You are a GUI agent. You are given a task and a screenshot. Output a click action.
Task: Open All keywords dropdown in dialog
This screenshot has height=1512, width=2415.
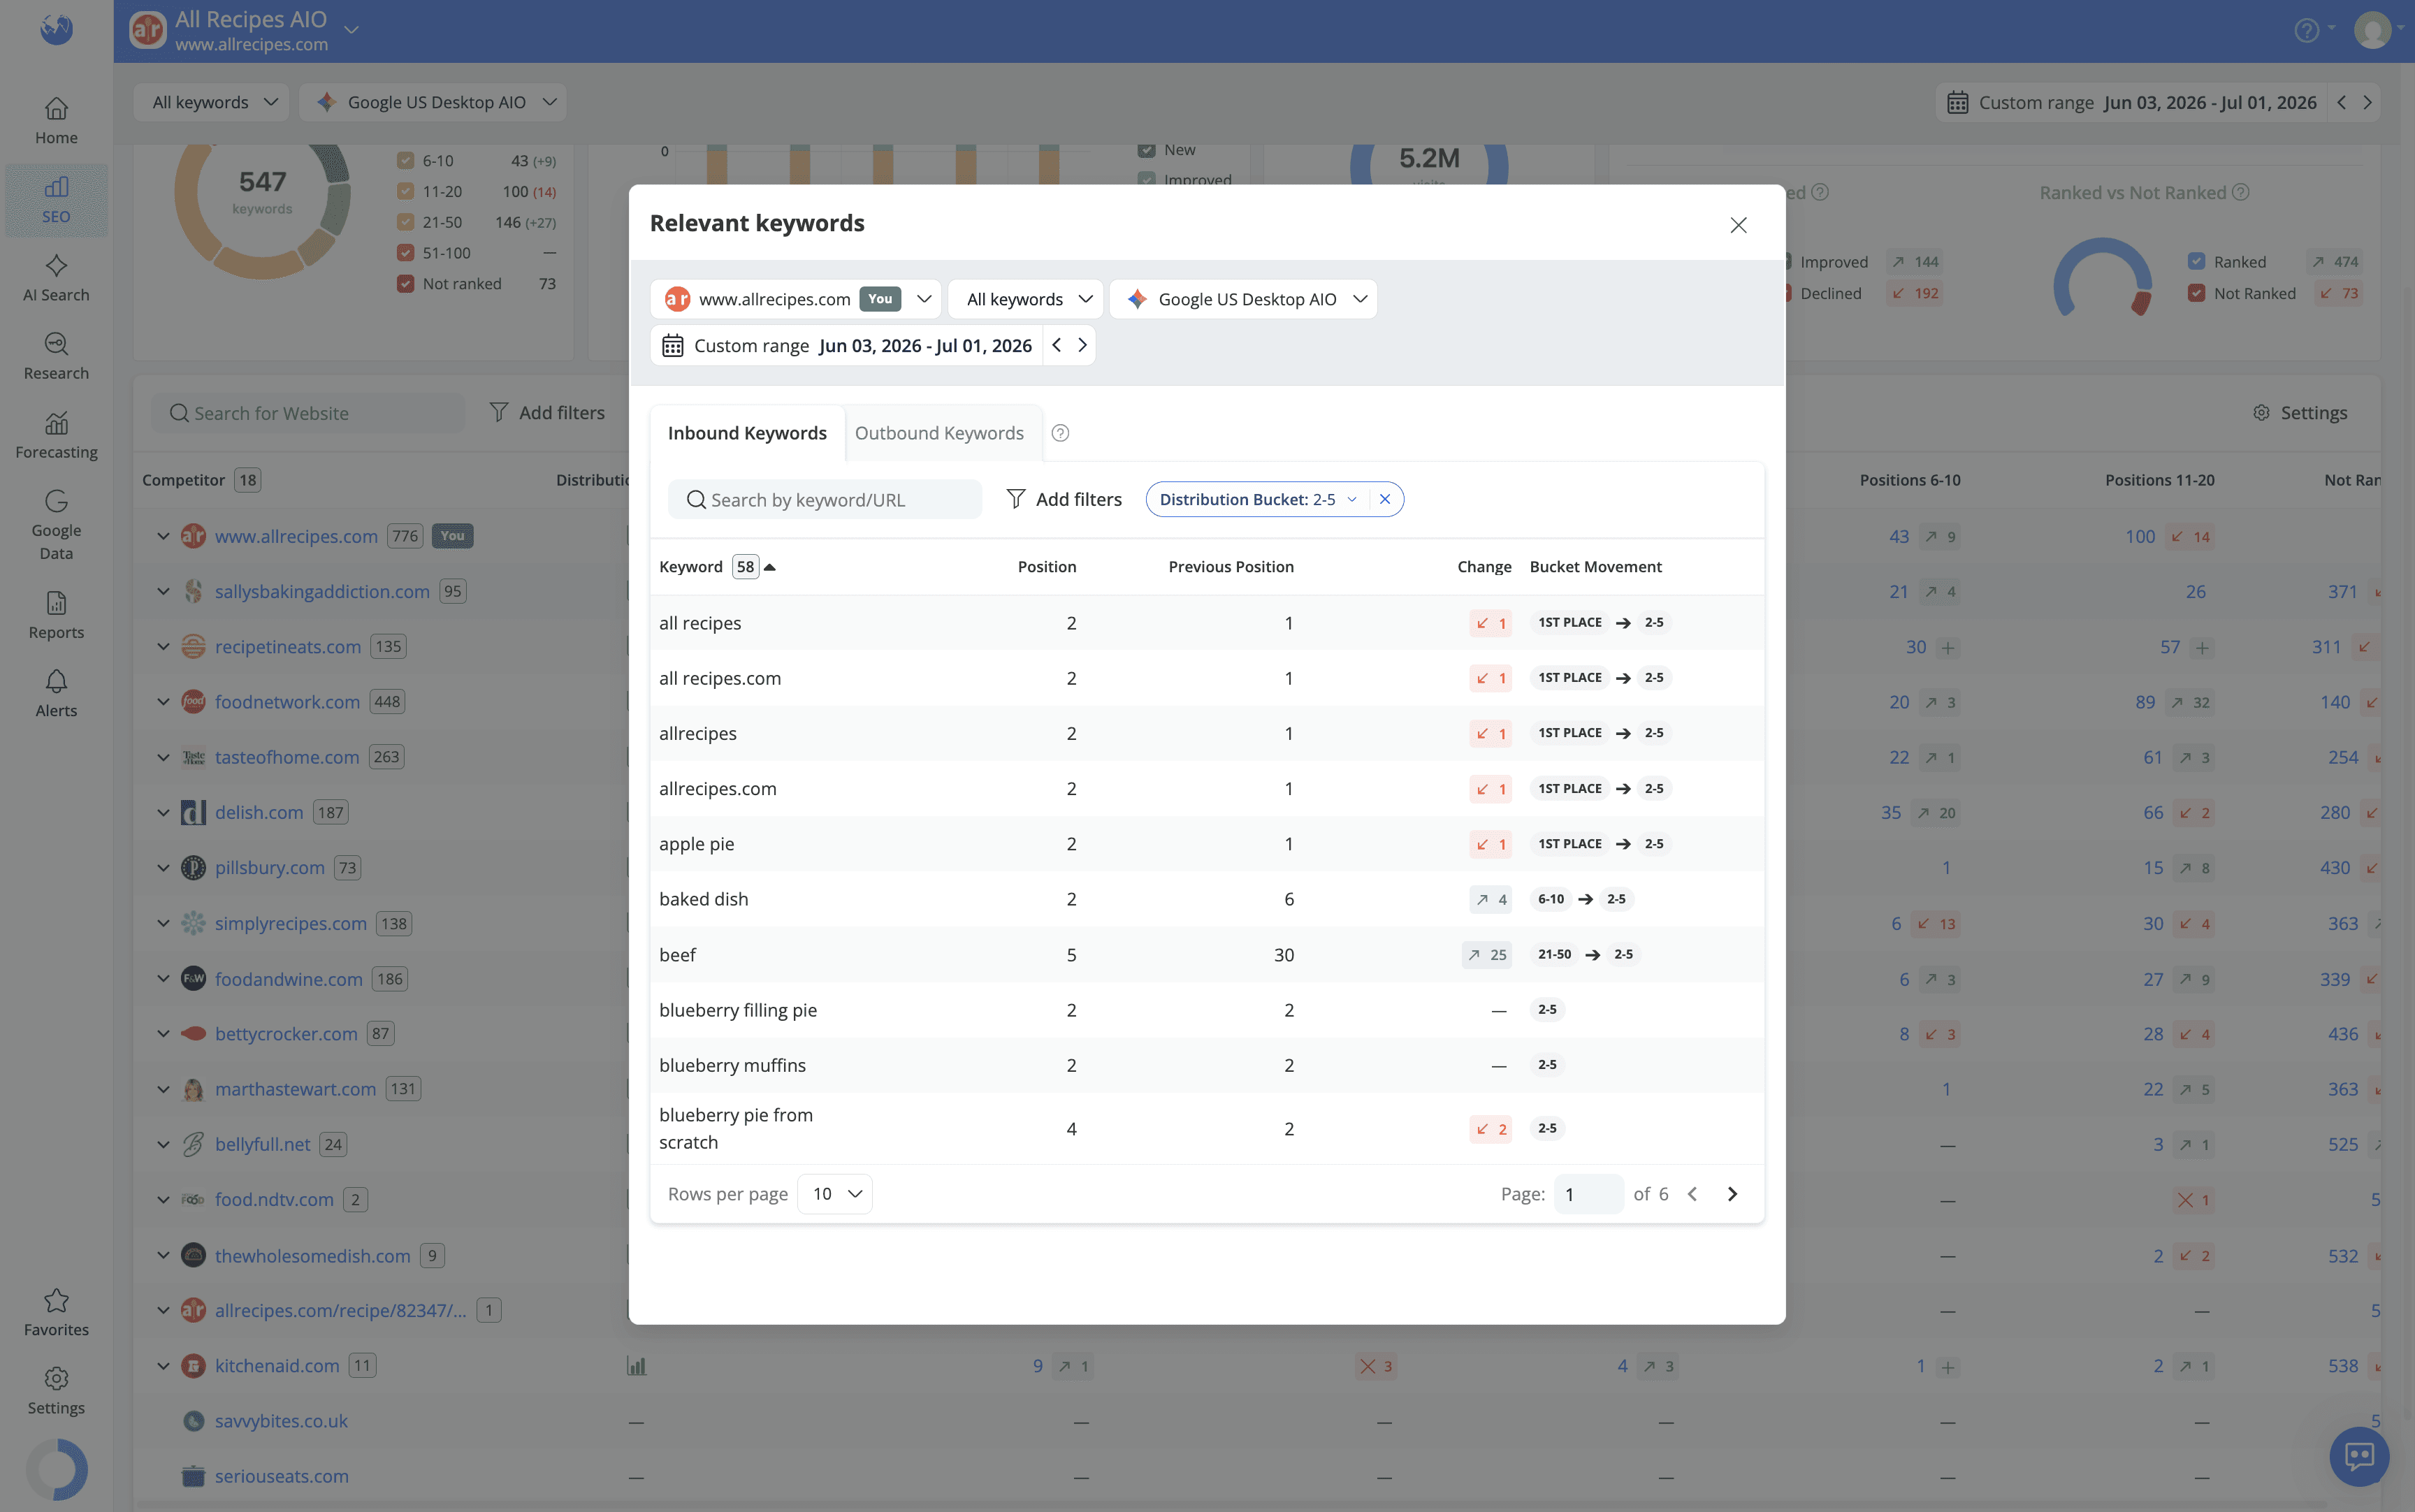(1026, 299)
